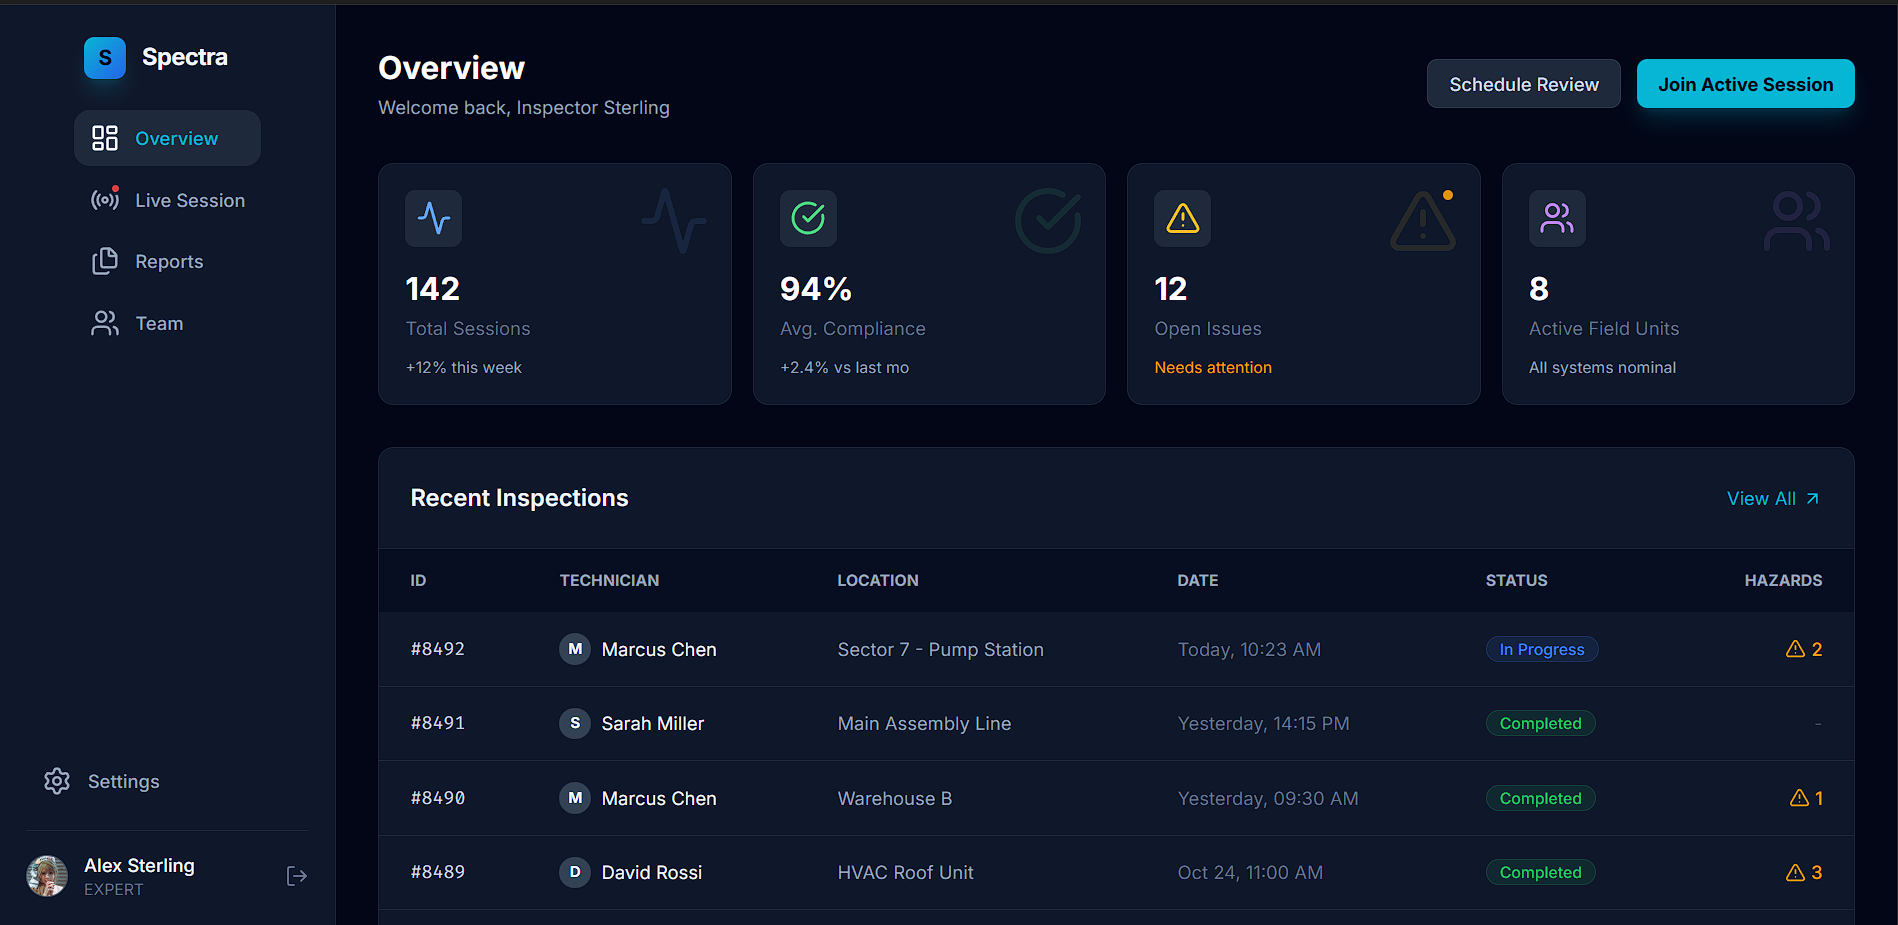Click the logout icon next to Alex Sterling
The width and height of the screenshot is (1898, 925).
tap(297, 876)
